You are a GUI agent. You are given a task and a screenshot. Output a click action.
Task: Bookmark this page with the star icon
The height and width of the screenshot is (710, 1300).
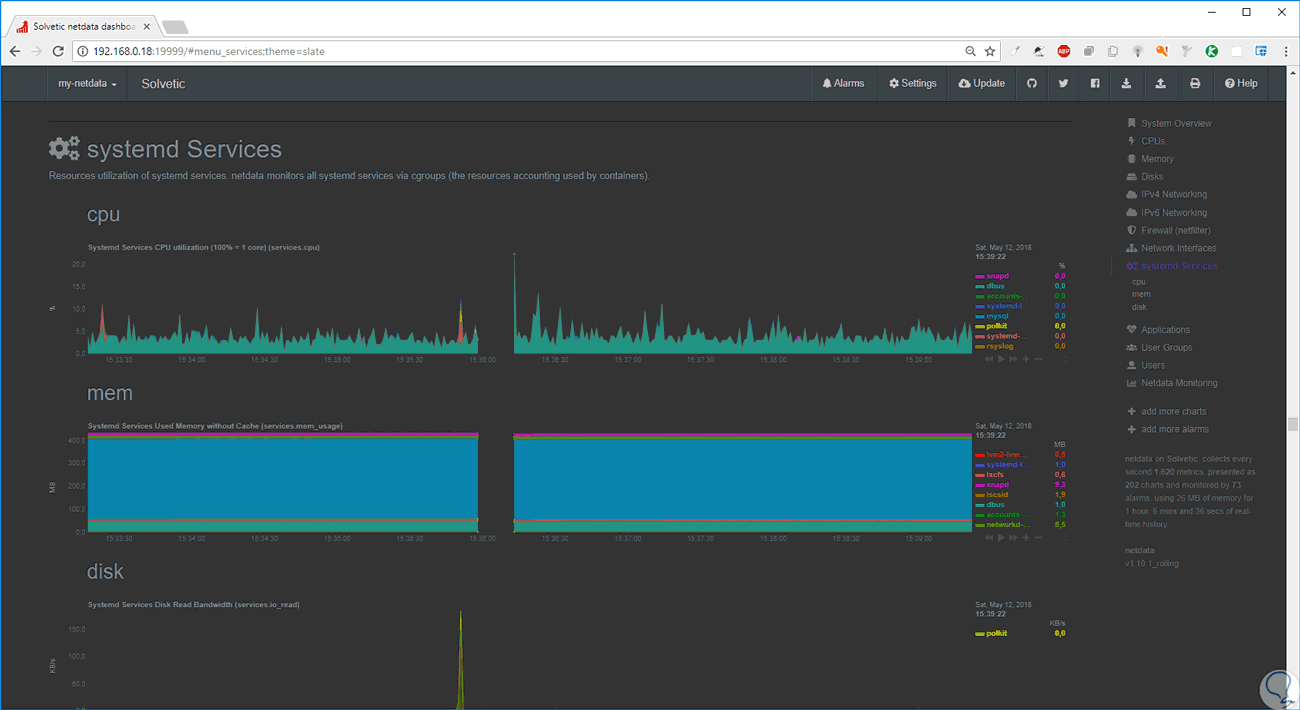(990, 51)
